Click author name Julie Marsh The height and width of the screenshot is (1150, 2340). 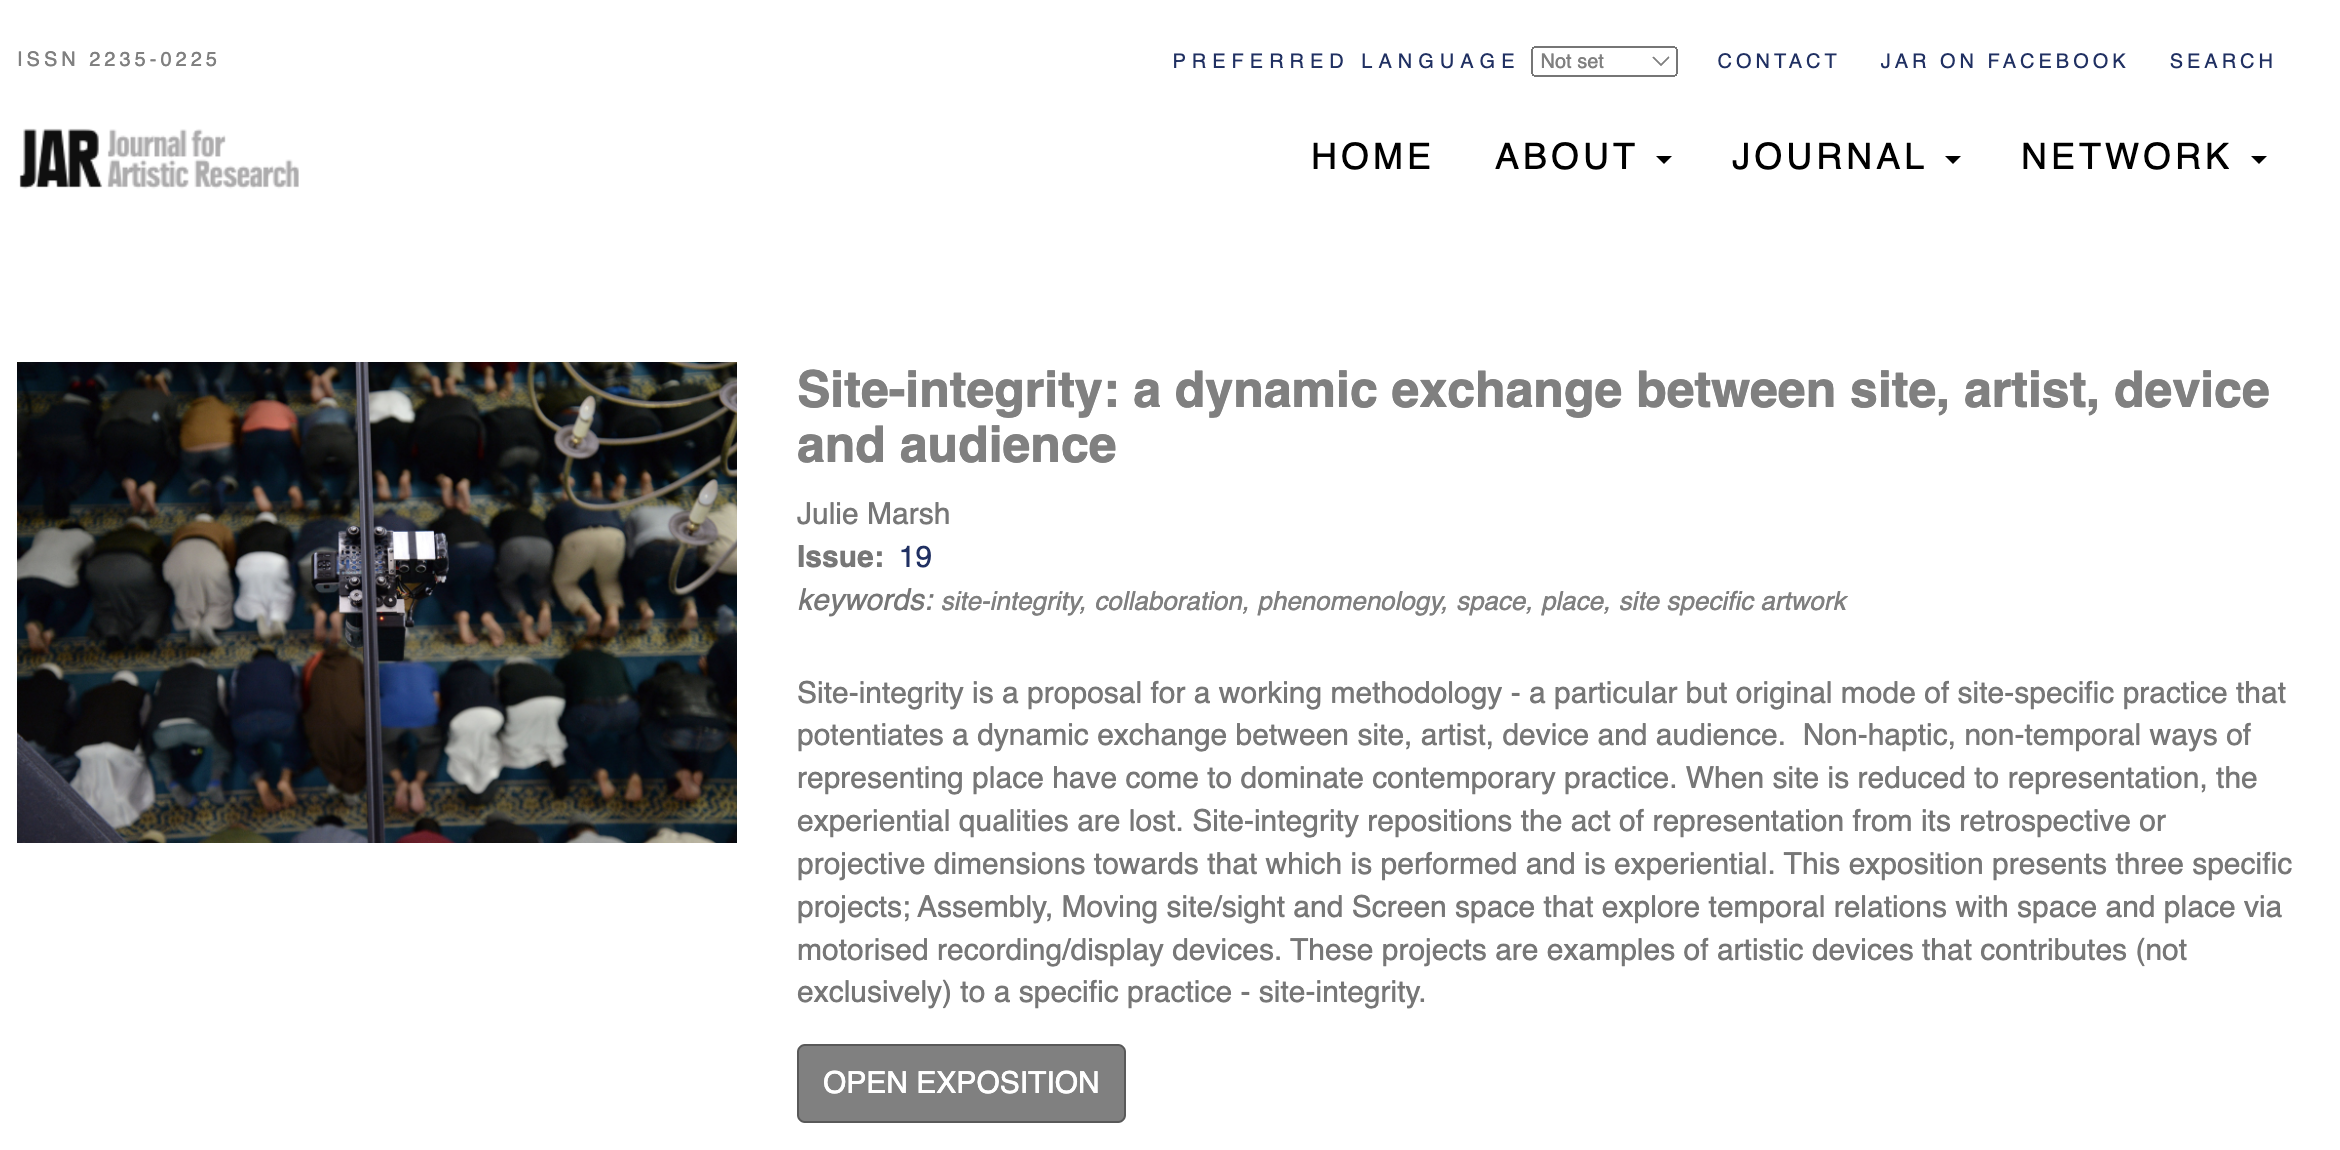pos(873,514)
